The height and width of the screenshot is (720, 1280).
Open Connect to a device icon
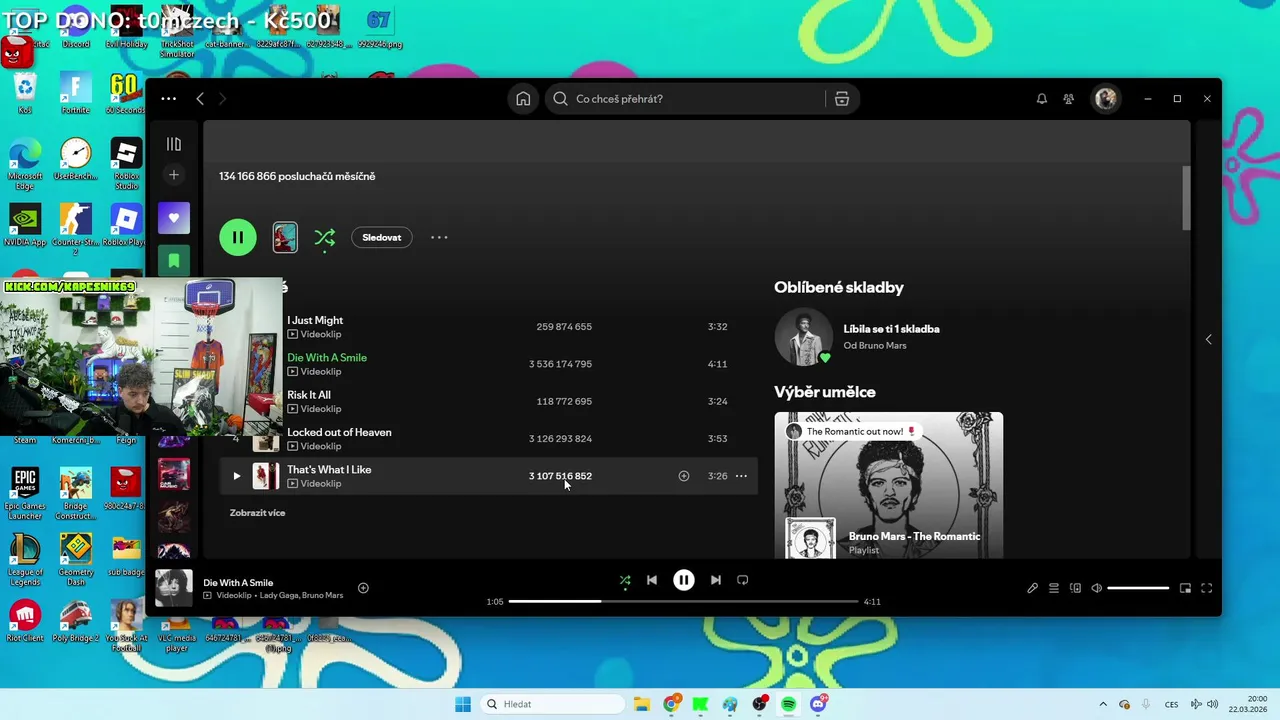point(1076,588)
